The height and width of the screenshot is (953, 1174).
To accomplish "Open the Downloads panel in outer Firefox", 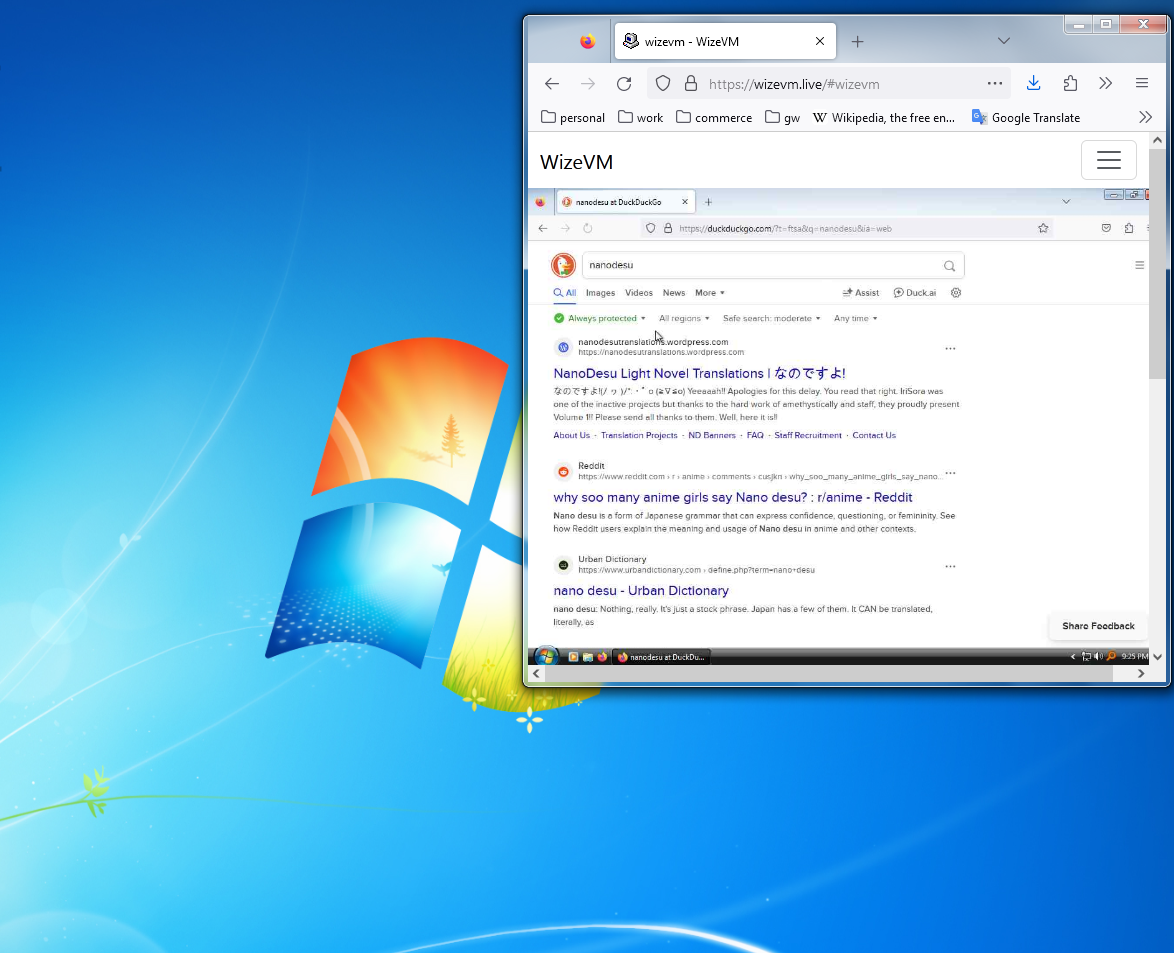I will pyautogui.click(x=1033, y=84).
